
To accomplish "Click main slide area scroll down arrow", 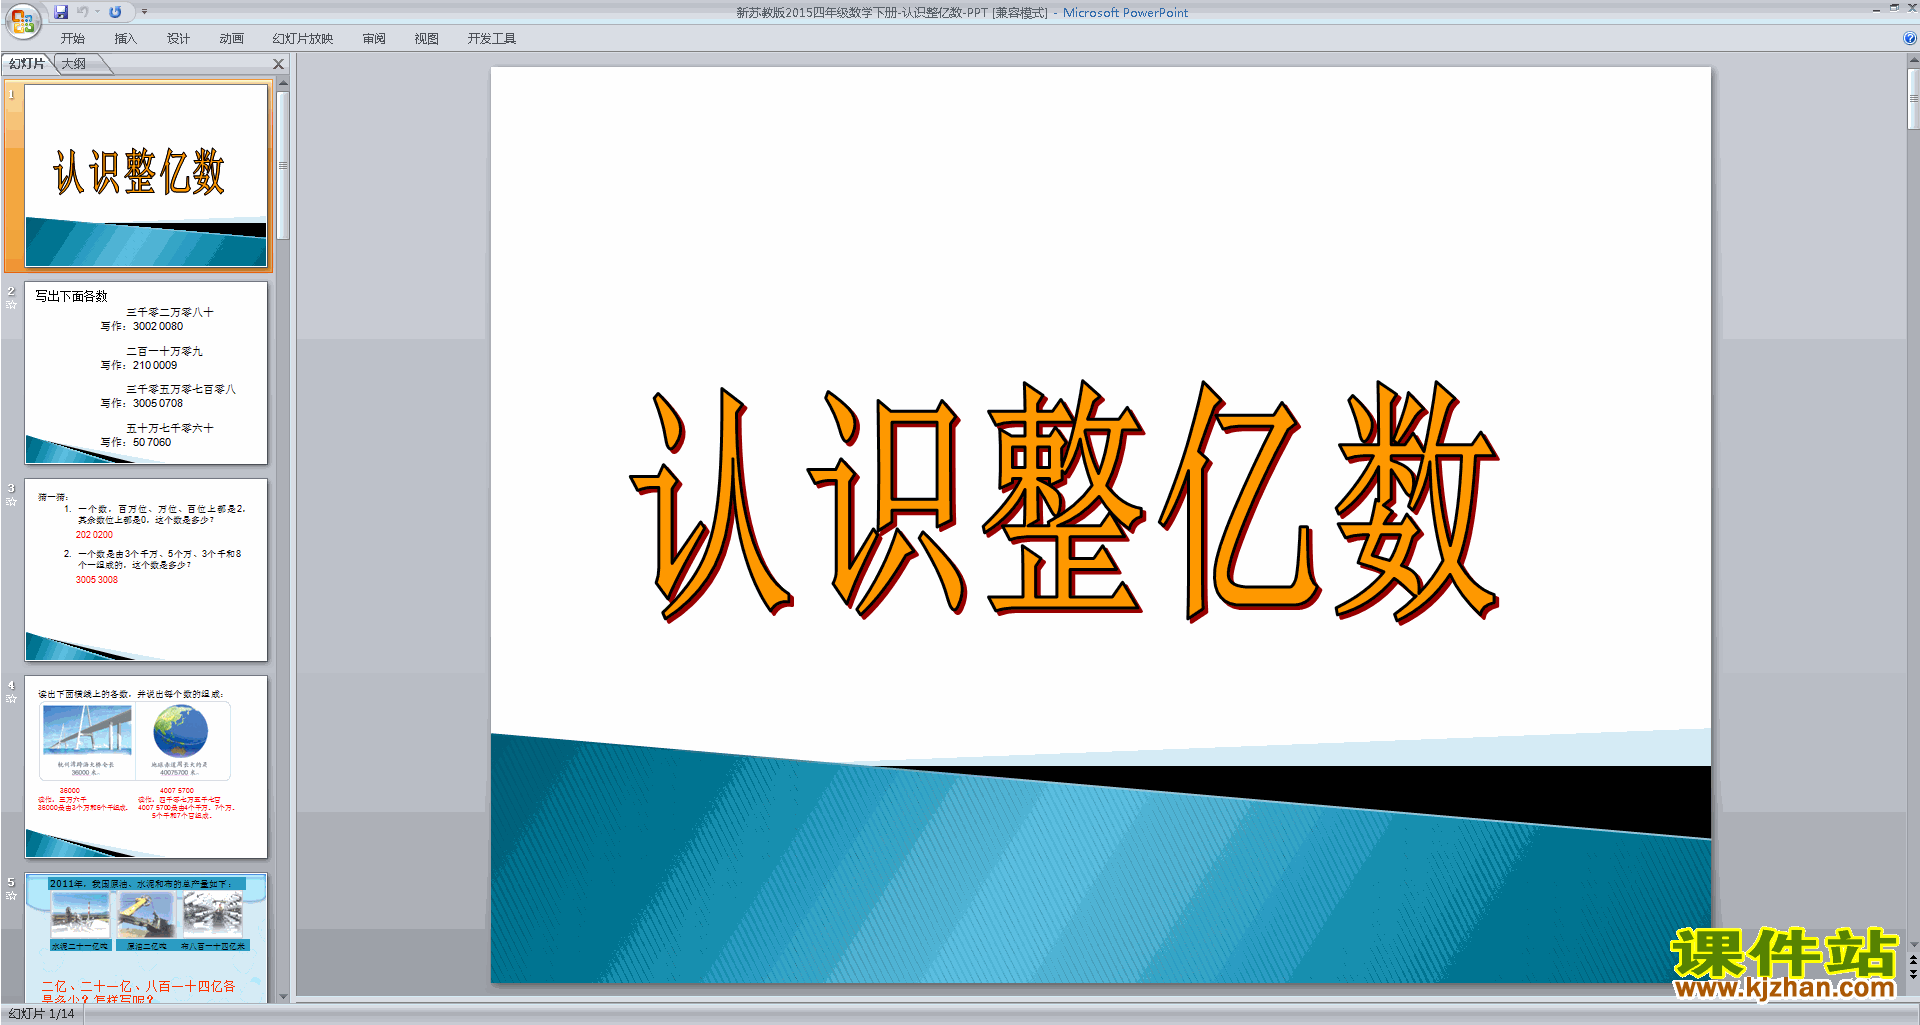I will tap(1913, 944).
